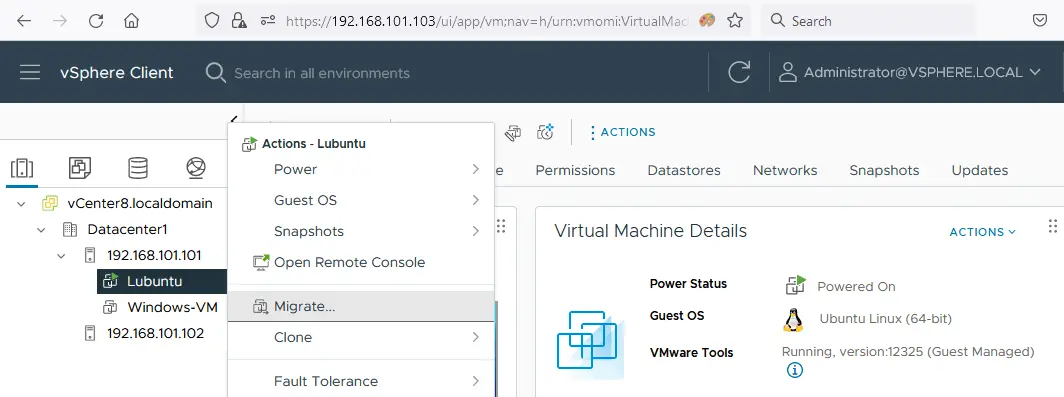Bookmark this page with the star icon
This screenshot has width=1064, height=397.
735,20
